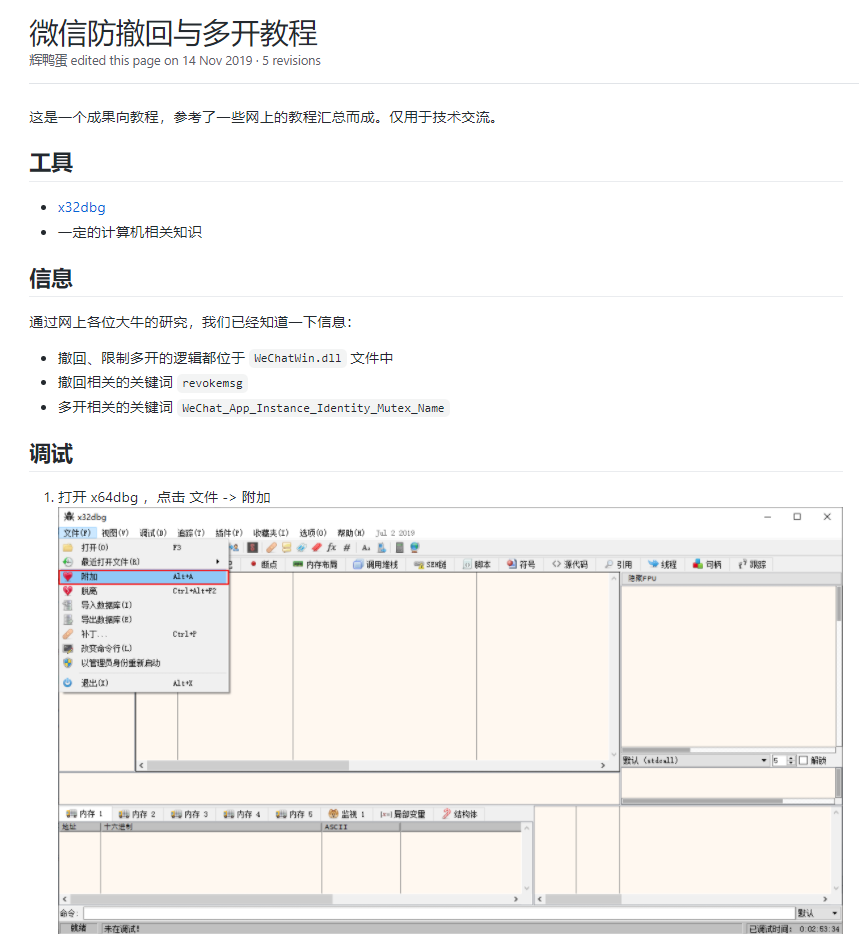The height and width of the screenshot is (934, 859).
Task: Click the 5 revisions link
Action: [291, 60]
